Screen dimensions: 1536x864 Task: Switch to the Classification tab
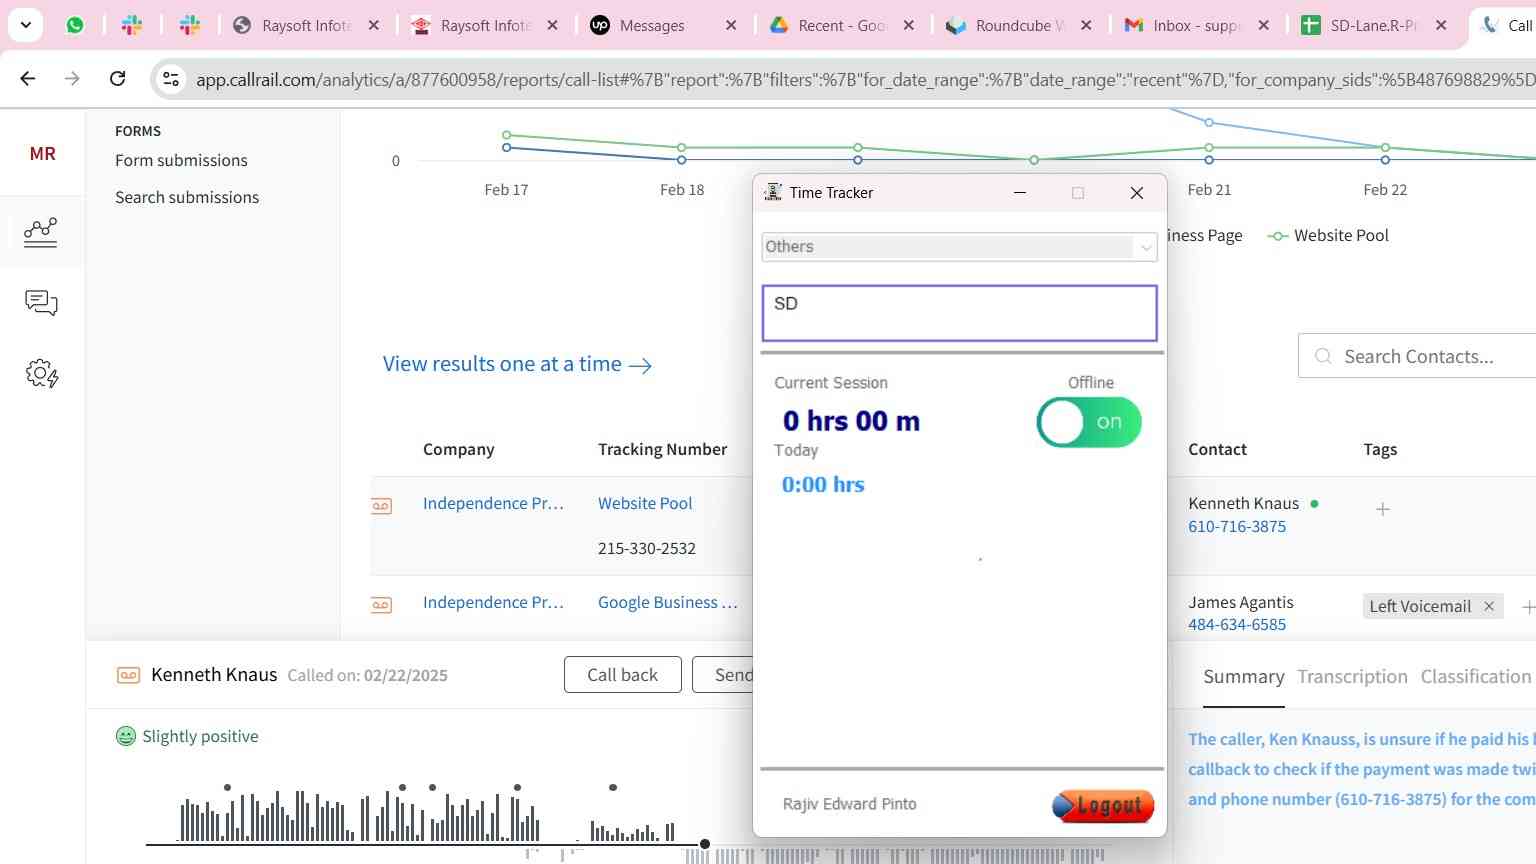[1476, 677]
